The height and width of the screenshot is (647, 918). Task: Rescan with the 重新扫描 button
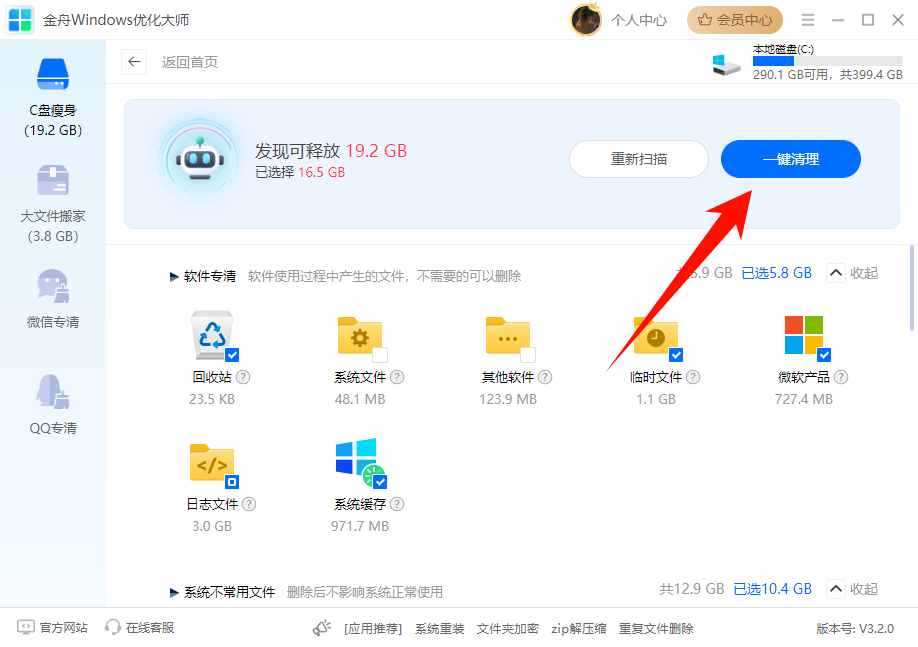[639, 159]
